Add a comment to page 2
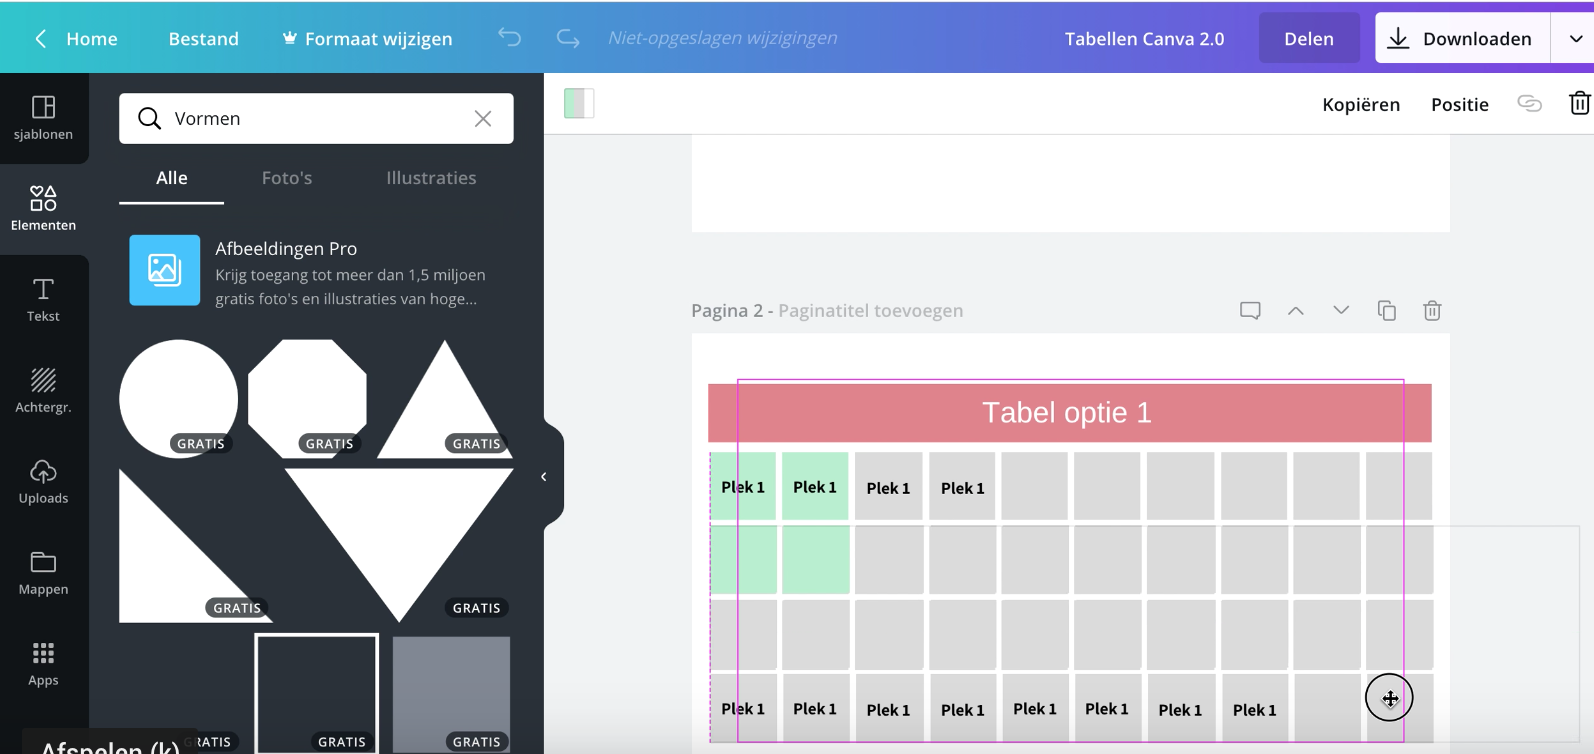 (x=1250, y=311)
